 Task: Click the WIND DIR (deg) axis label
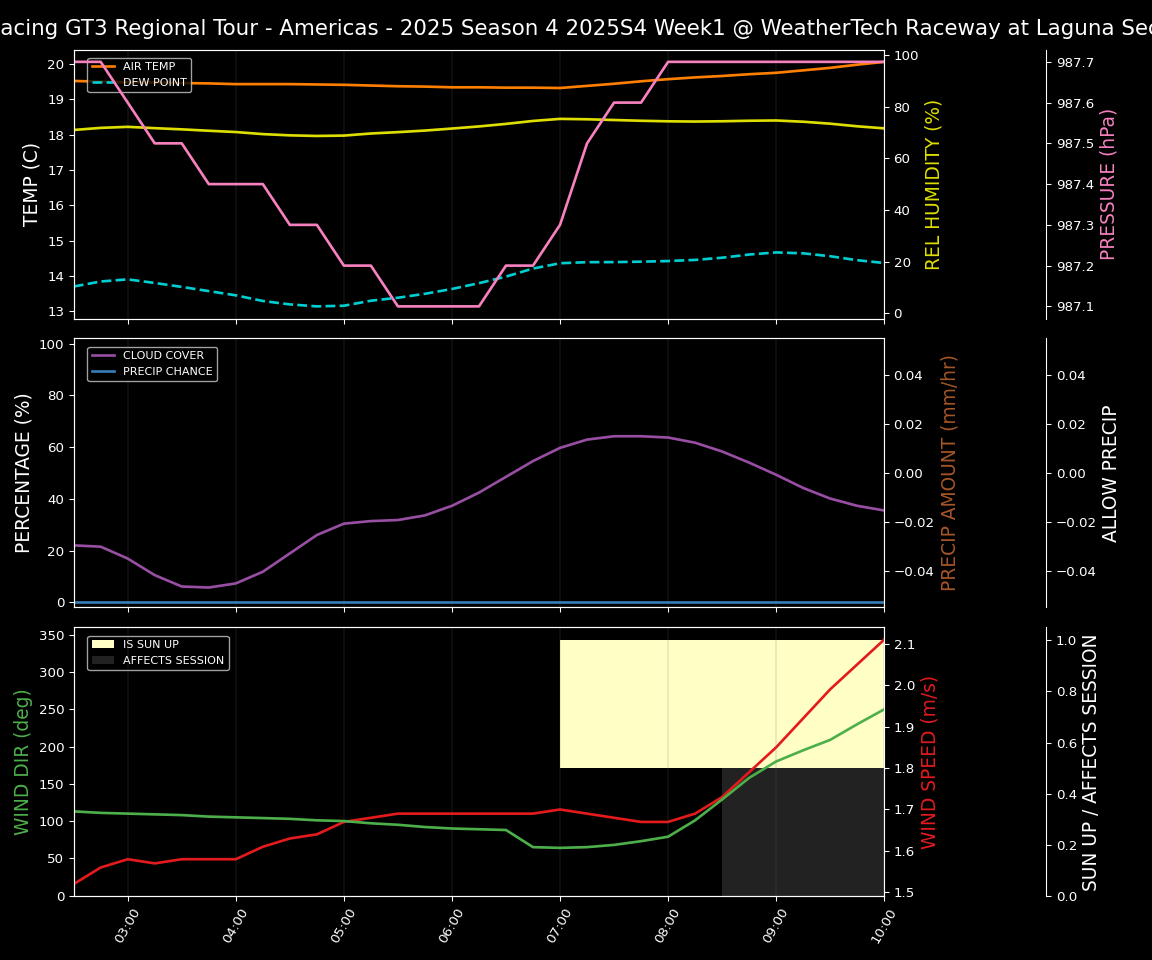[x=22, y=762]
